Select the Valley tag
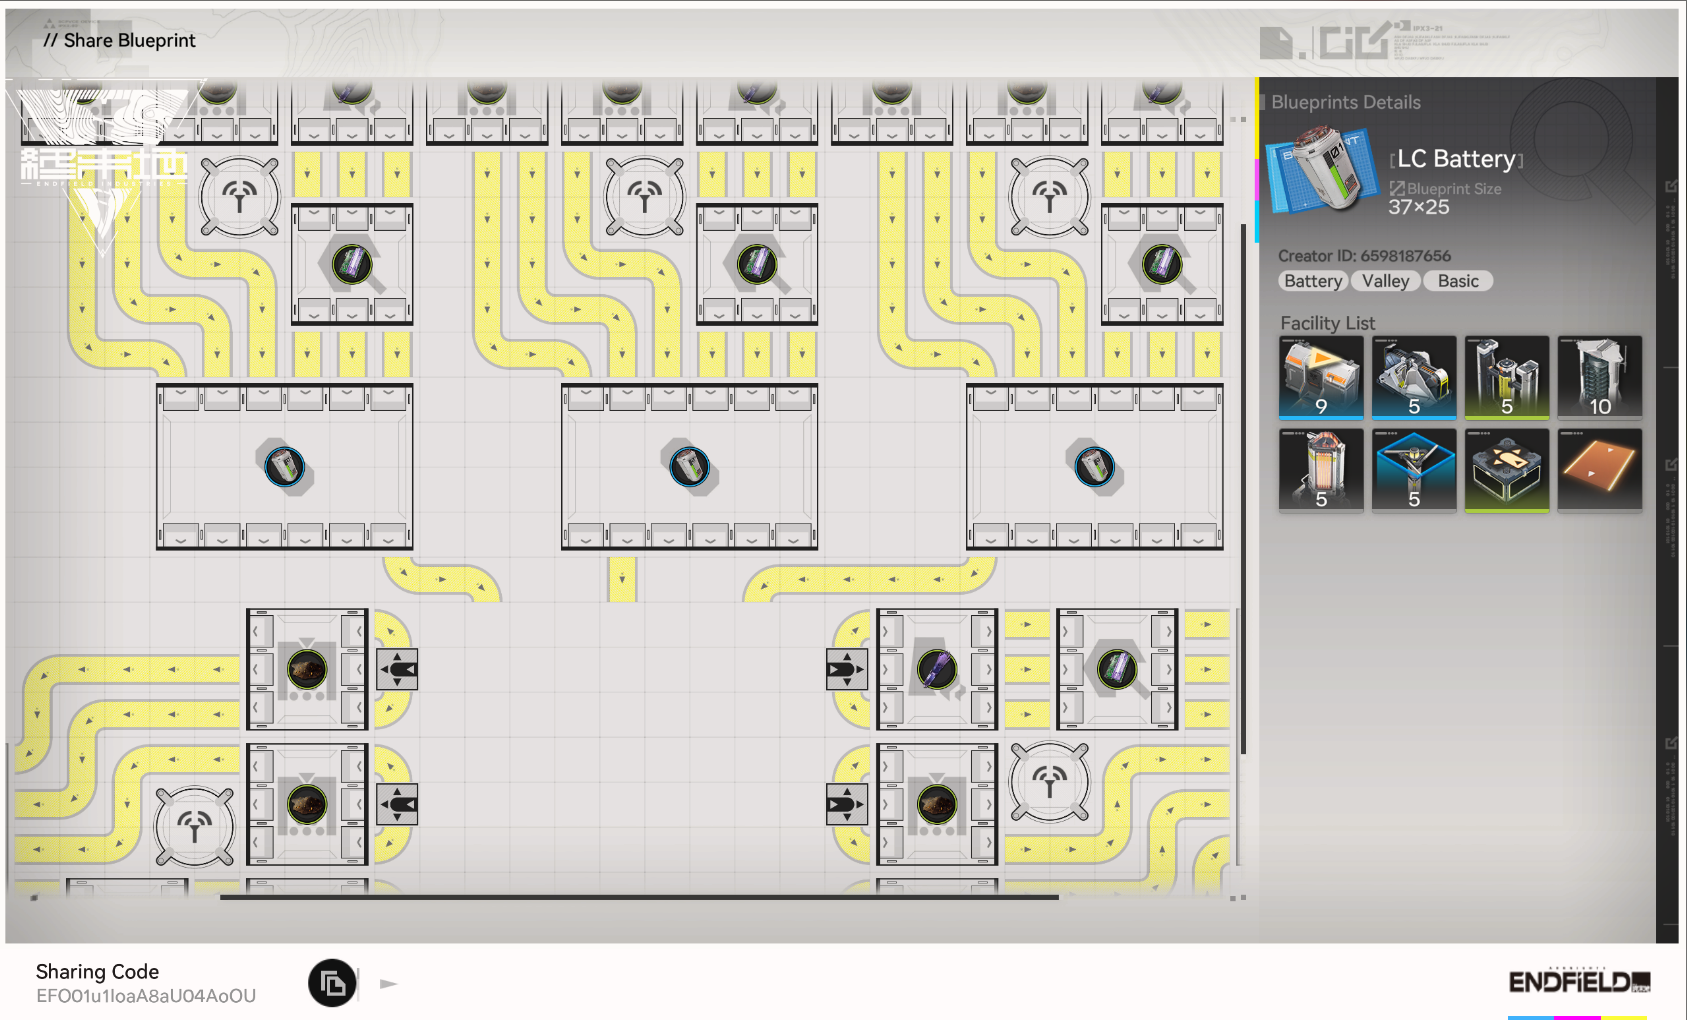This screenshot has width=1687, height=1020. tap(1385, 281)
